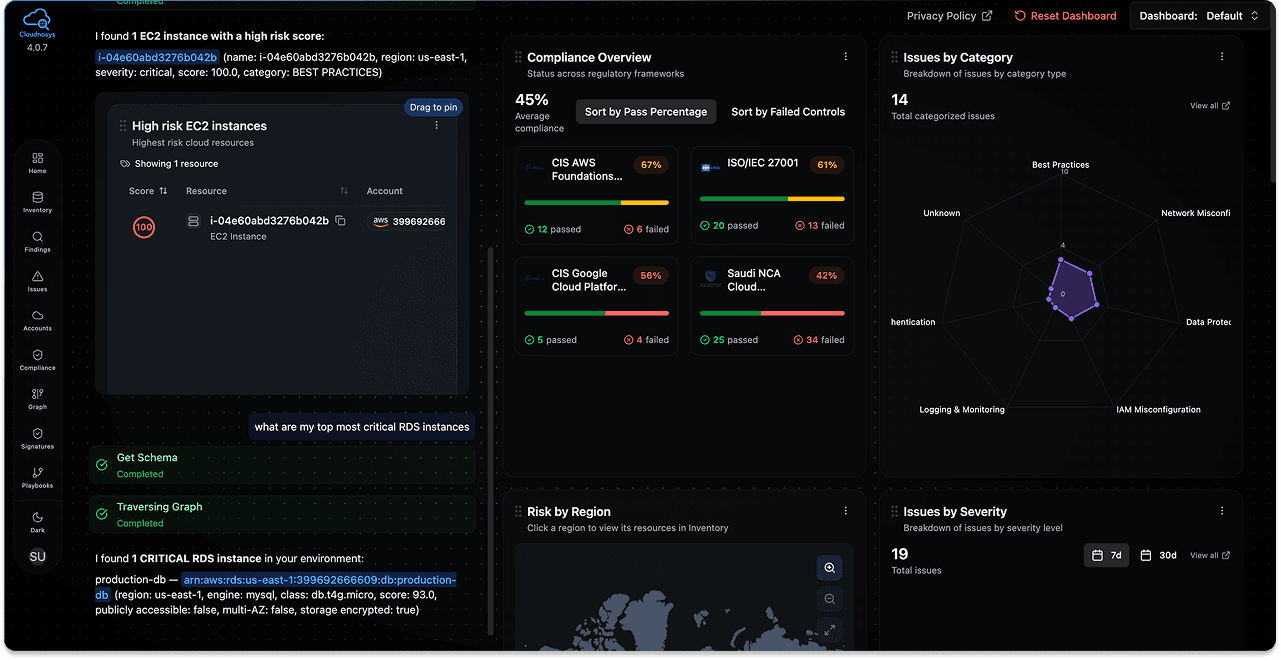Open the Dashboard Default dropdown
This screenshot has width=1281, height=659.
1200,16
